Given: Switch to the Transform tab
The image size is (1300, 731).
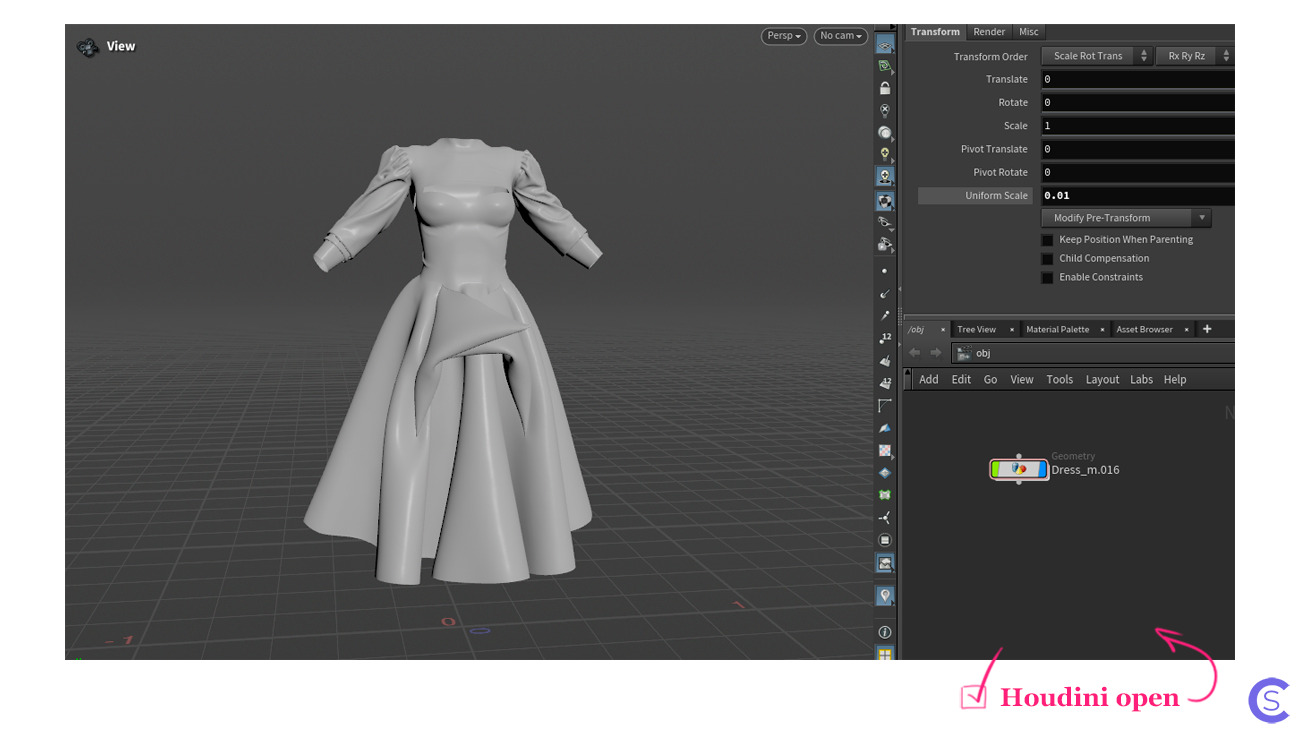Looking at the screenshot, I should 935,32.
